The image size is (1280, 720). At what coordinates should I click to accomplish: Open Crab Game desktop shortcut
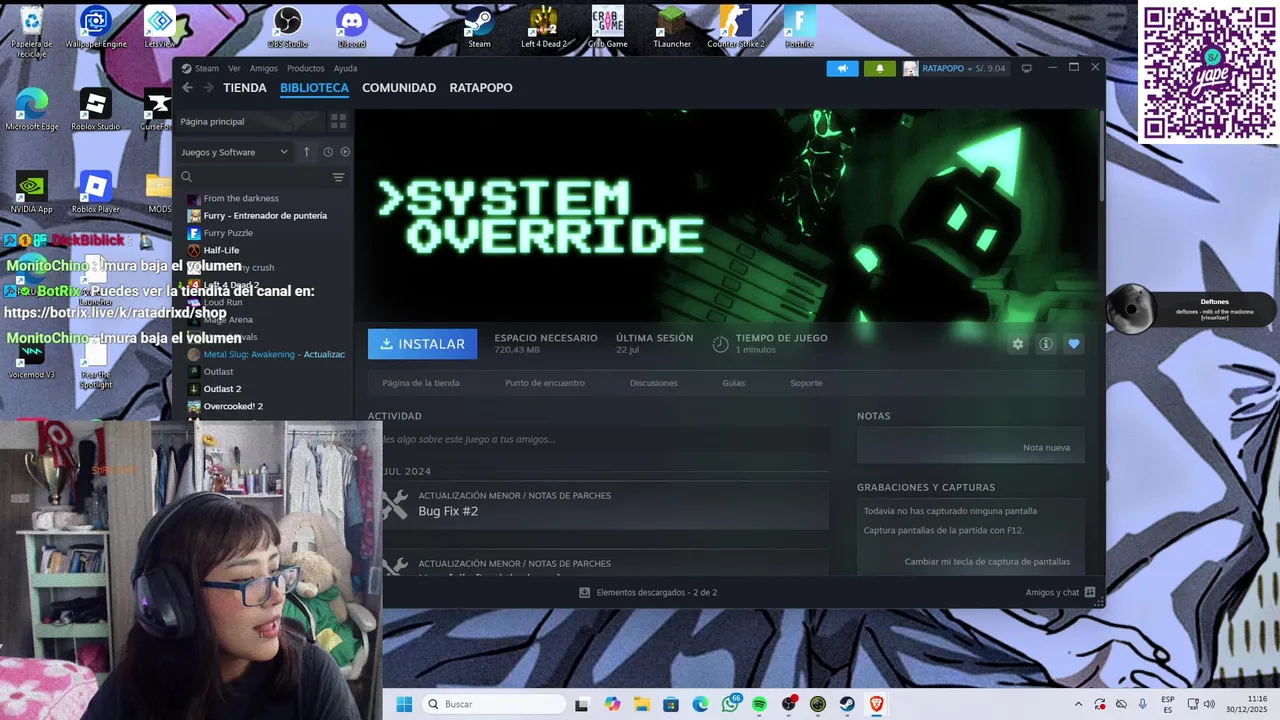[607, 28]
